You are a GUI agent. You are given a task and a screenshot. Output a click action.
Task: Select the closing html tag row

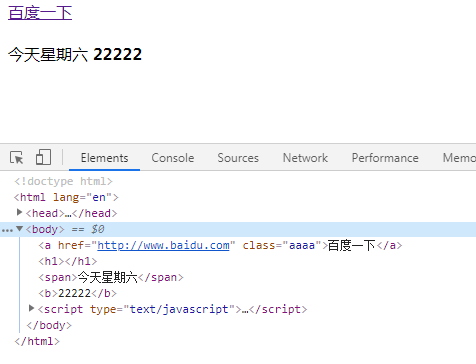[x=37, y=341]
